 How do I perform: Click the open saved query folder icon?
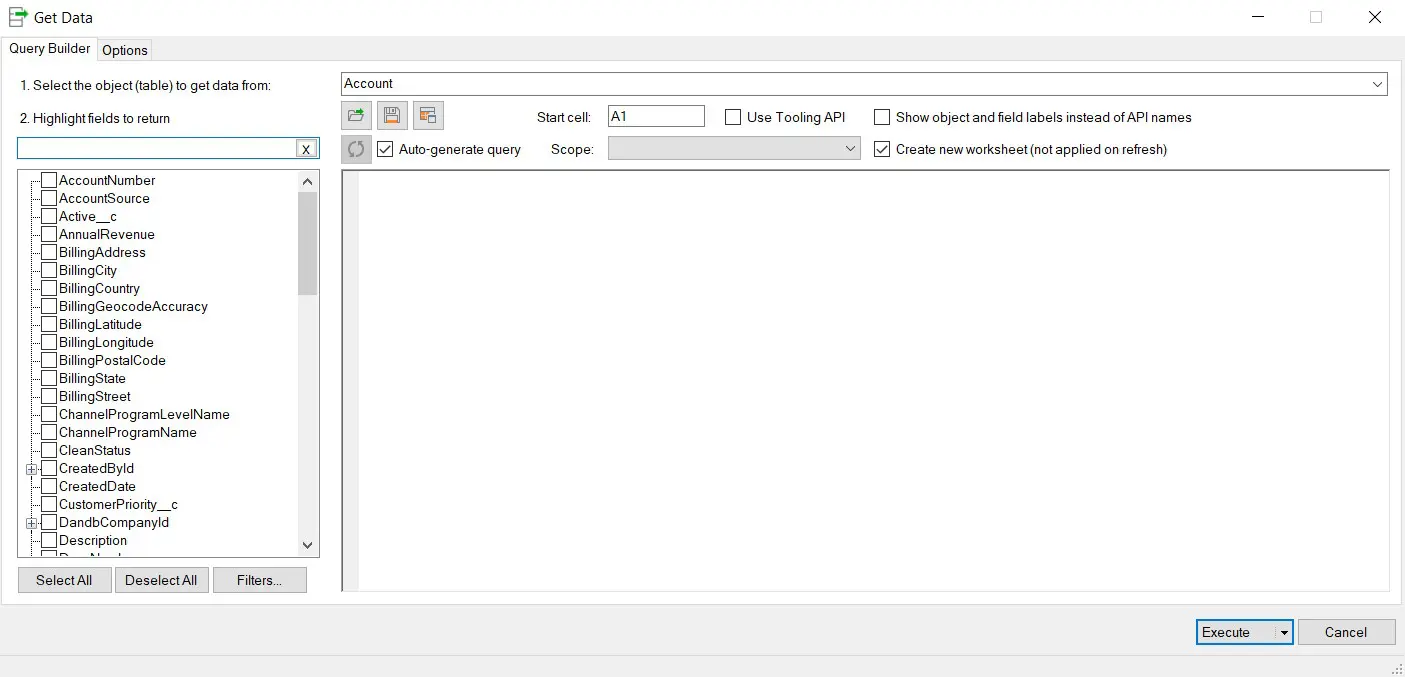[355, 116]
